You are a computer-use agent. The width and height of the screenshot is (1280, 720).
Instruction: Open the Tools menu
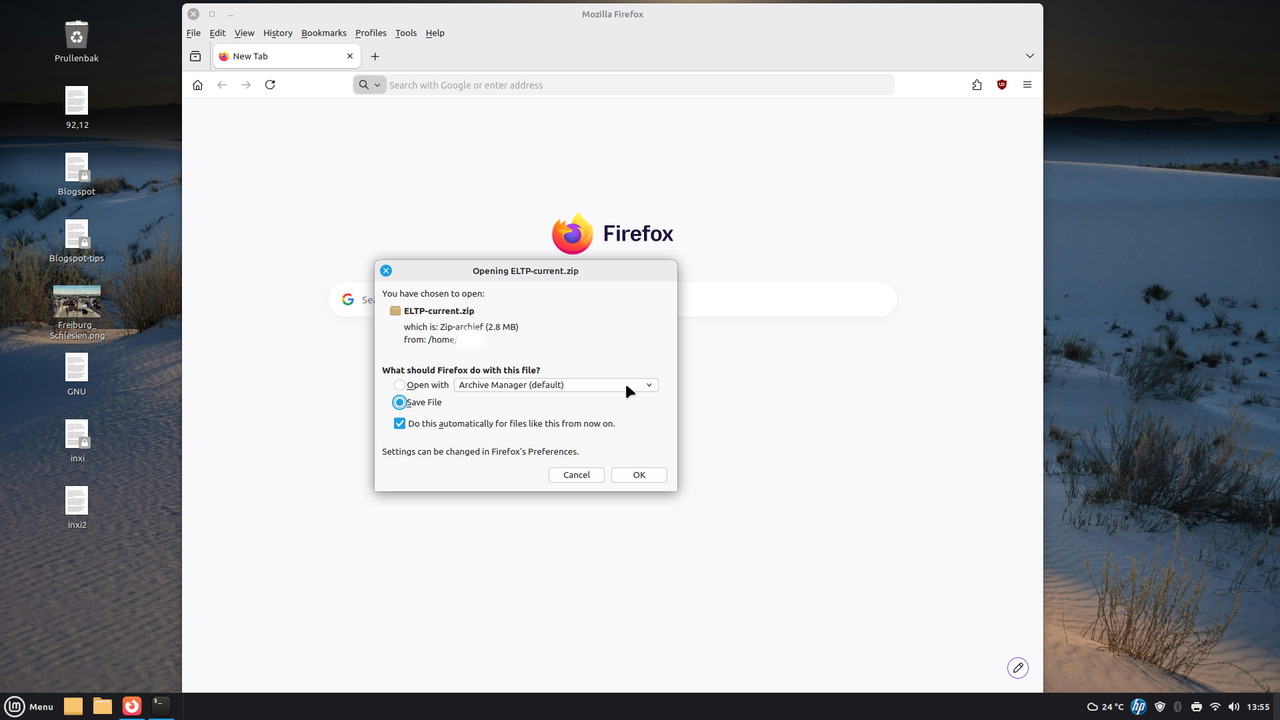pyautogui.click(x=406, y=33)
